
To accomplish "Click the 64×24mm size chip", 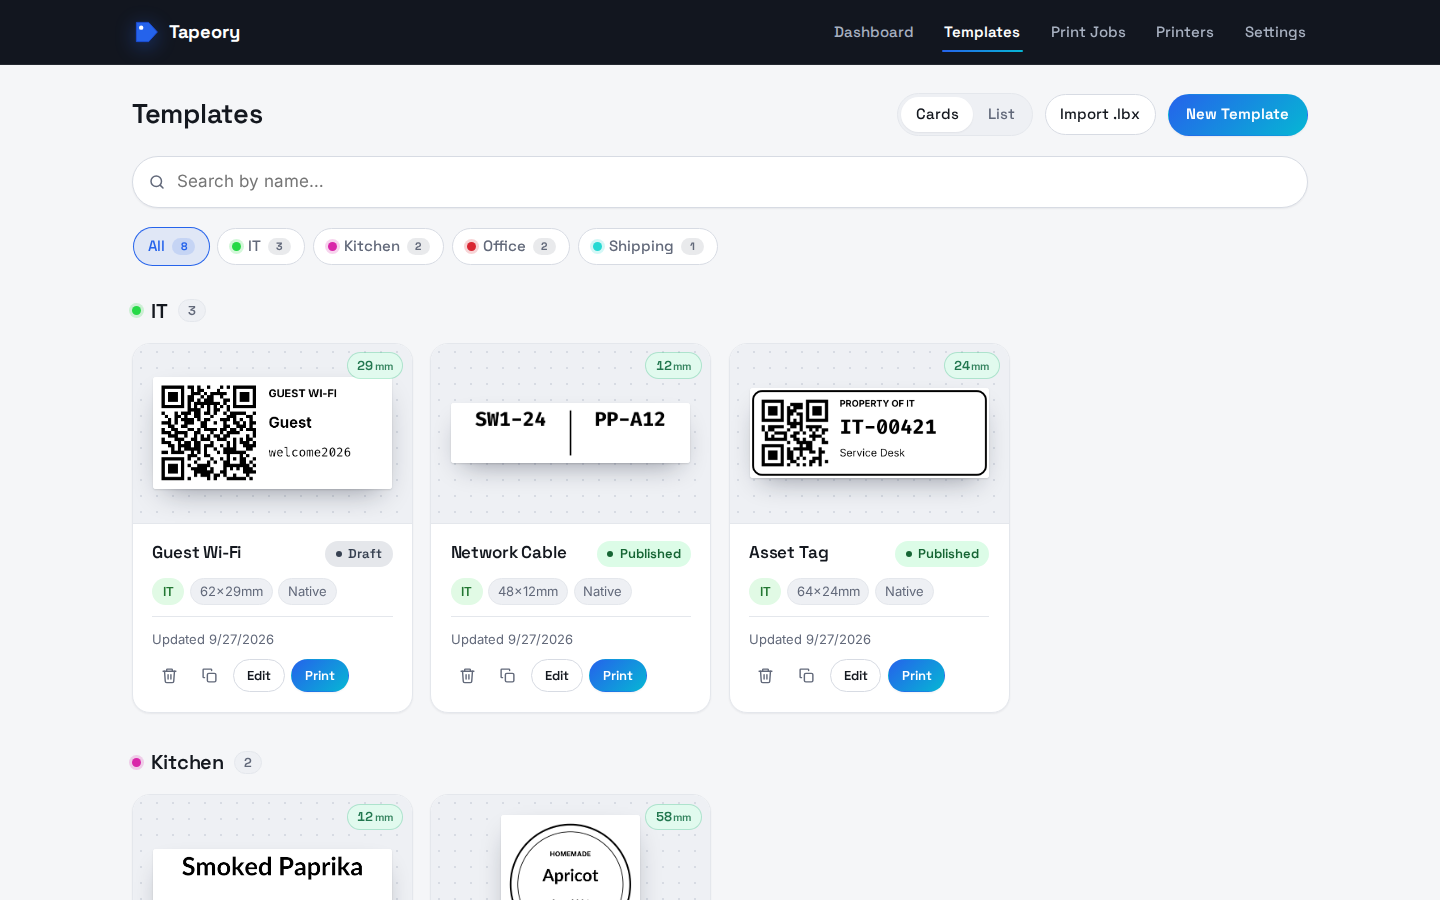I will click(x=828, y=592).
